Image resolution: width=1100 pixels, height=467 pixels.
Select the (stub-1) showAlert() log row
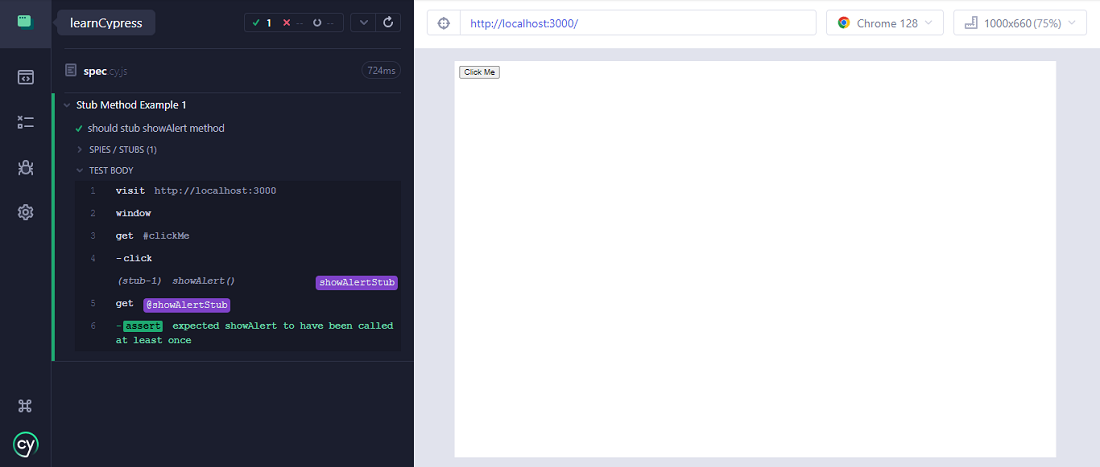pos(239,281)
